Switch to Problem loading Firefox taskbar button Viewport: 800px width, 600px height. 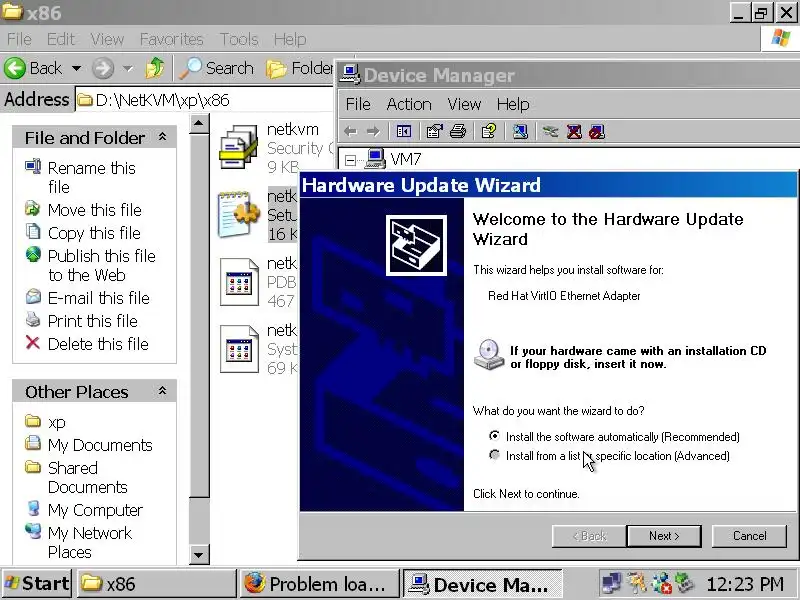click(x=319, y=584)
